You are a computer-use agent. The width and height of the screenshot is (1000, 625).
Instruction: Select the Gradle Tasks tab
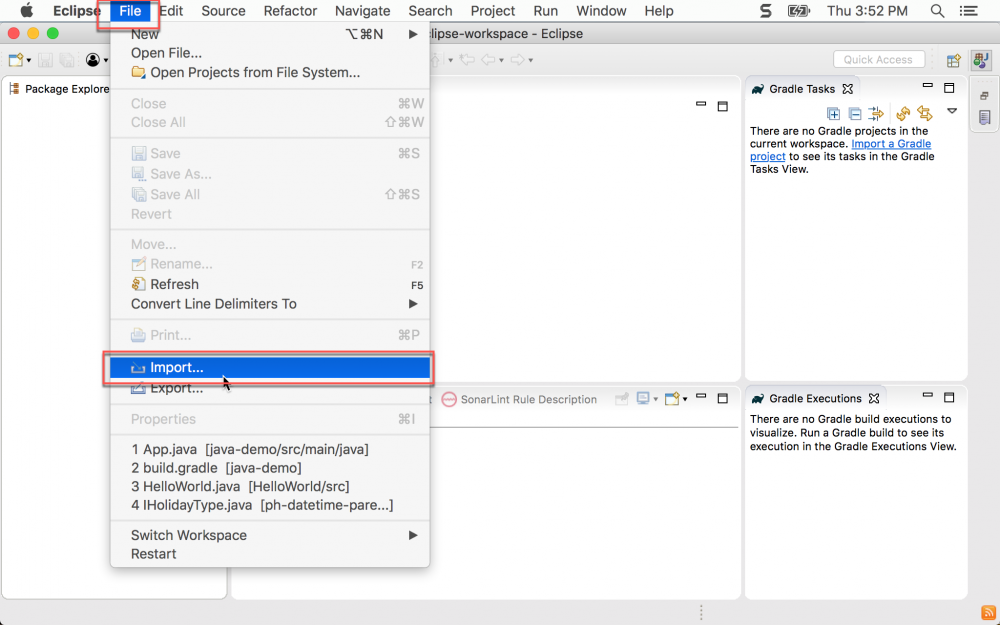click(x=802, y=89)
